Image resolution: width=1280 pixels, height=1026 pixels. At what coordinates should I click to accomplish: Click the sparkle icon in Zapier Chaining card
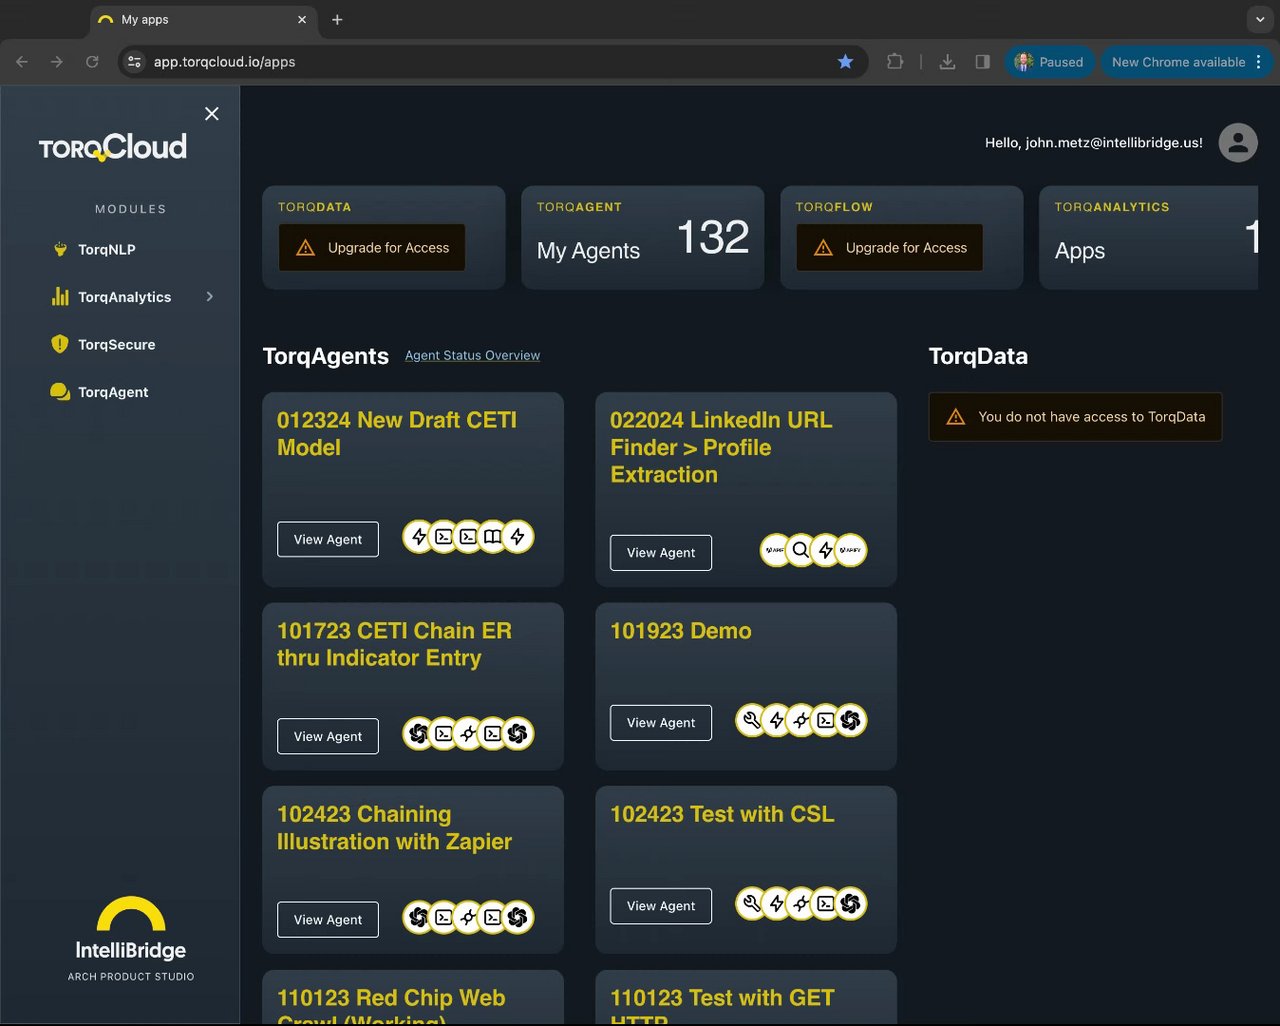coord(468,917)
